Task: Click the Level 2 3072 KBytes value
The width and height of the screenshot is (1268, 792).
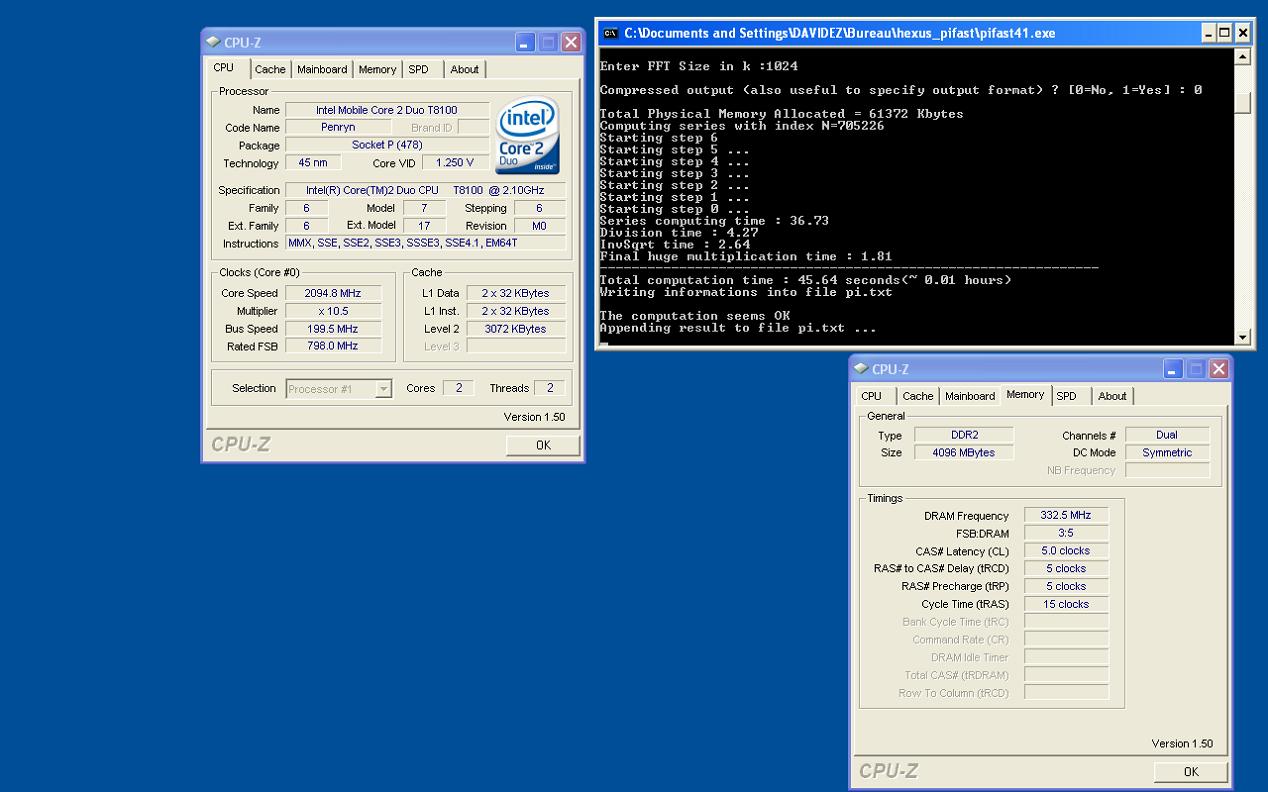Action: pos(515,328)
